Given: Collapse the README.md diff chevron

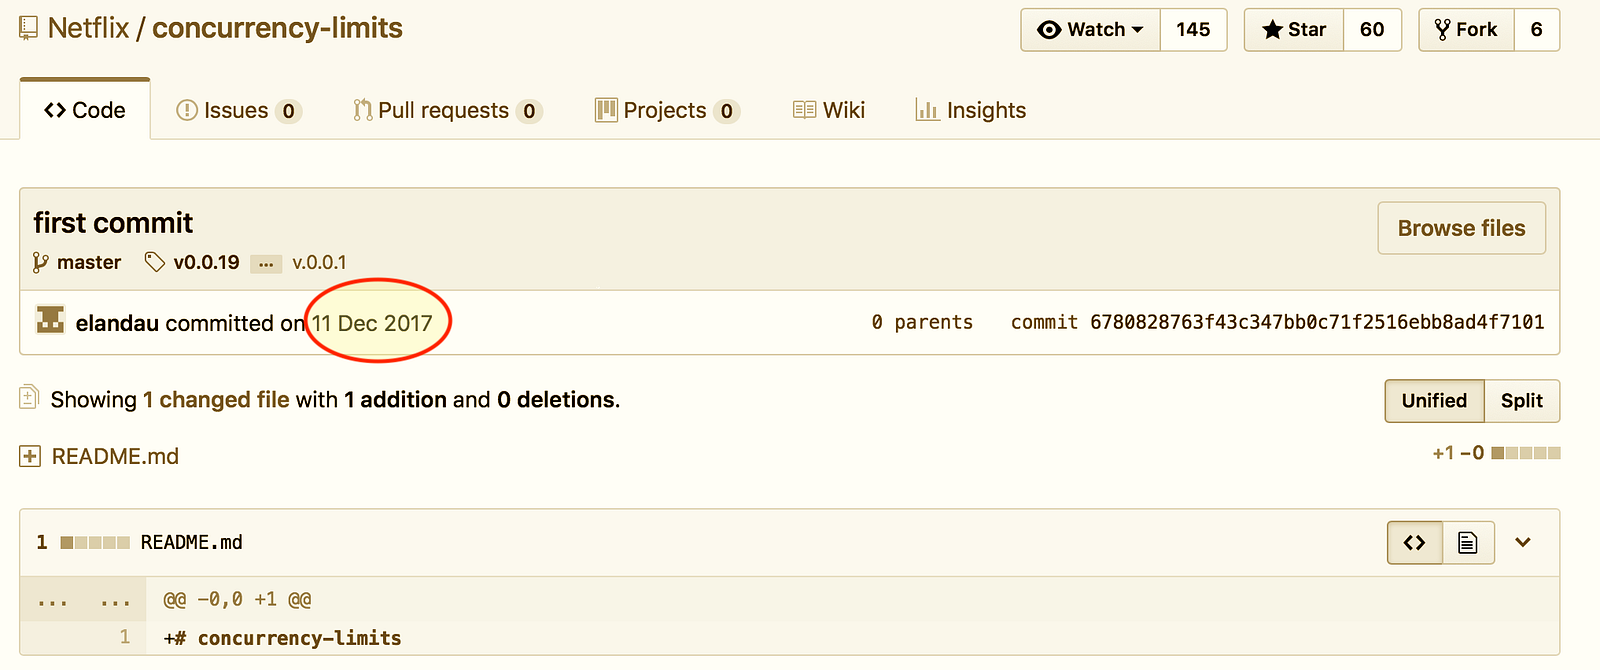Looking at the screenshot, I should 1522,543.
